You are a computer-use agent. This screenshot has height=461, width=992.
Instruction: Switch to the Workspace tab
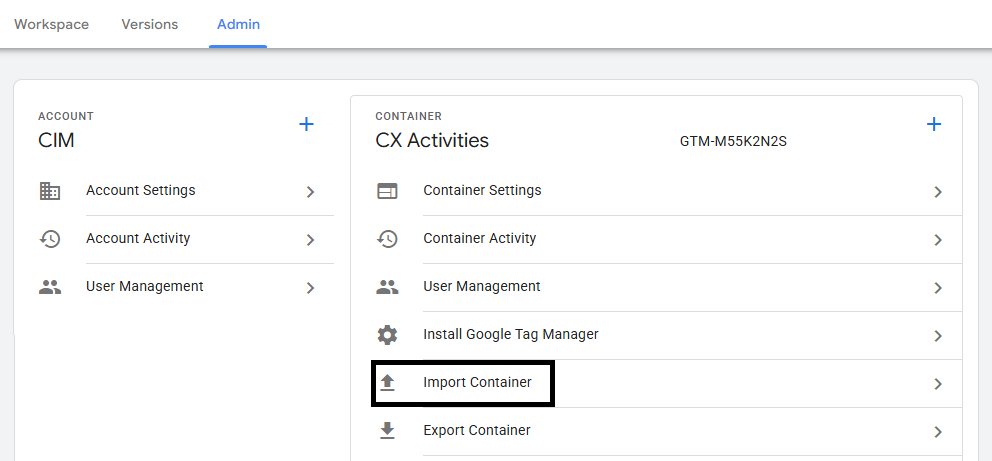[x=51, y=24]
